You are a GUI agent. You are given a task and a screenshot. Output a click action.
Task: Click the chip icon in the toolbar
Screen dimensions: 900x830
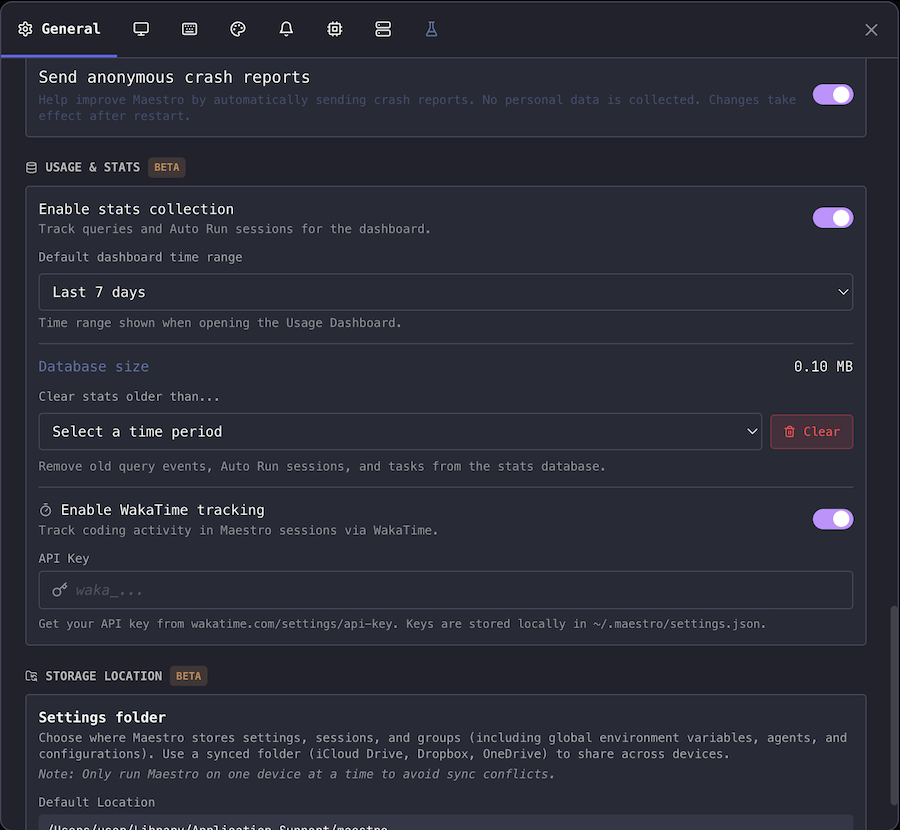coord(334,29)
